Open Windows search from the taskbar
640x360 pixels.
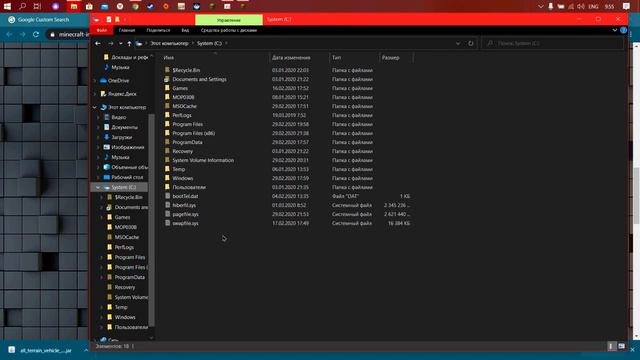pos(22,7)
